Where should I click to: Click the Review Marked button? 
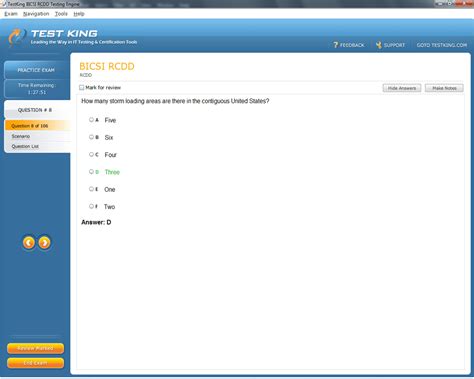coord(35,348)
